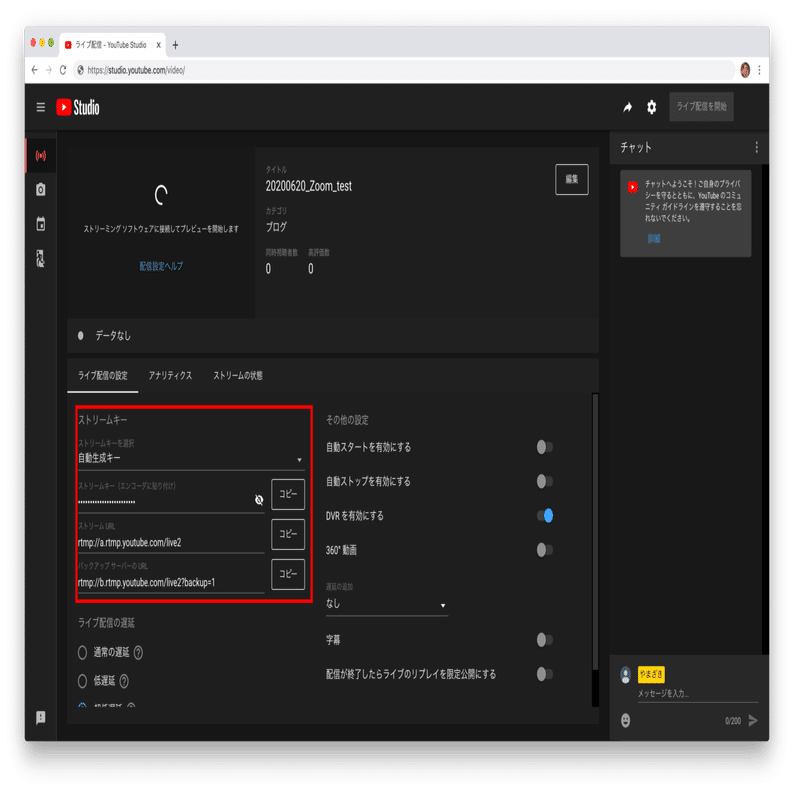The image size is (794, 794).
Task: Open chat options three-dot menu
Action: coord(757,147)
